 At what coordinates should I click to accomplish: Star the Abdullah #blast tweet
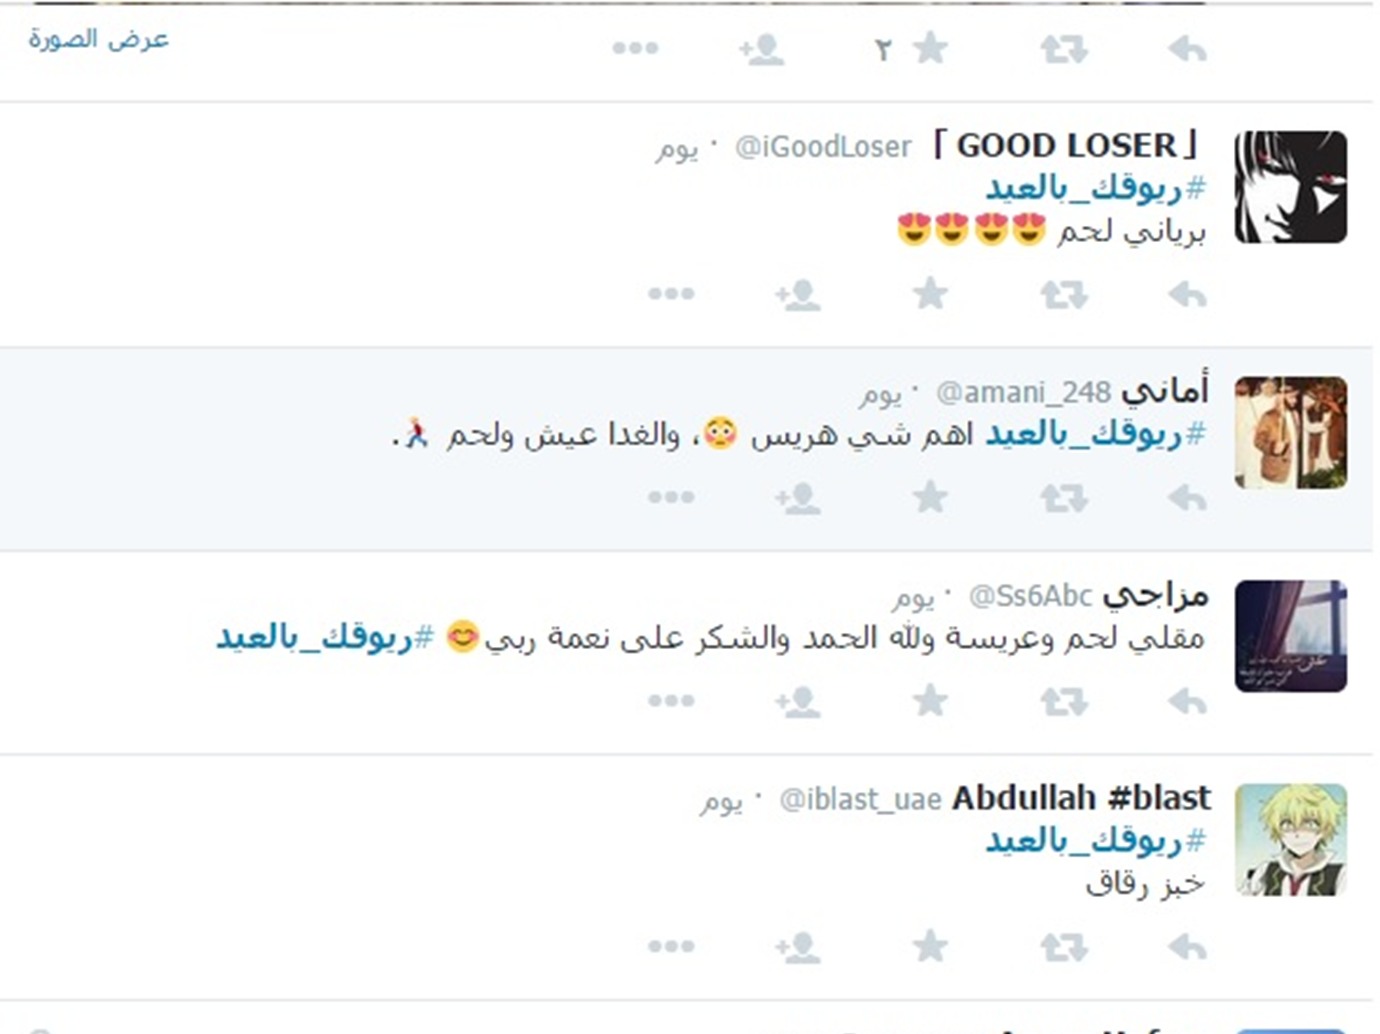point(930,946)
